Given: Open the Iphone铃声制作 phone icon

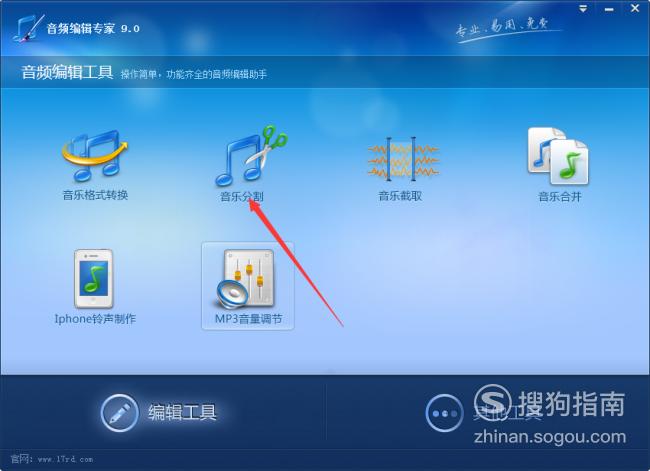Looking at the screenshot, I should coord(94,279).
